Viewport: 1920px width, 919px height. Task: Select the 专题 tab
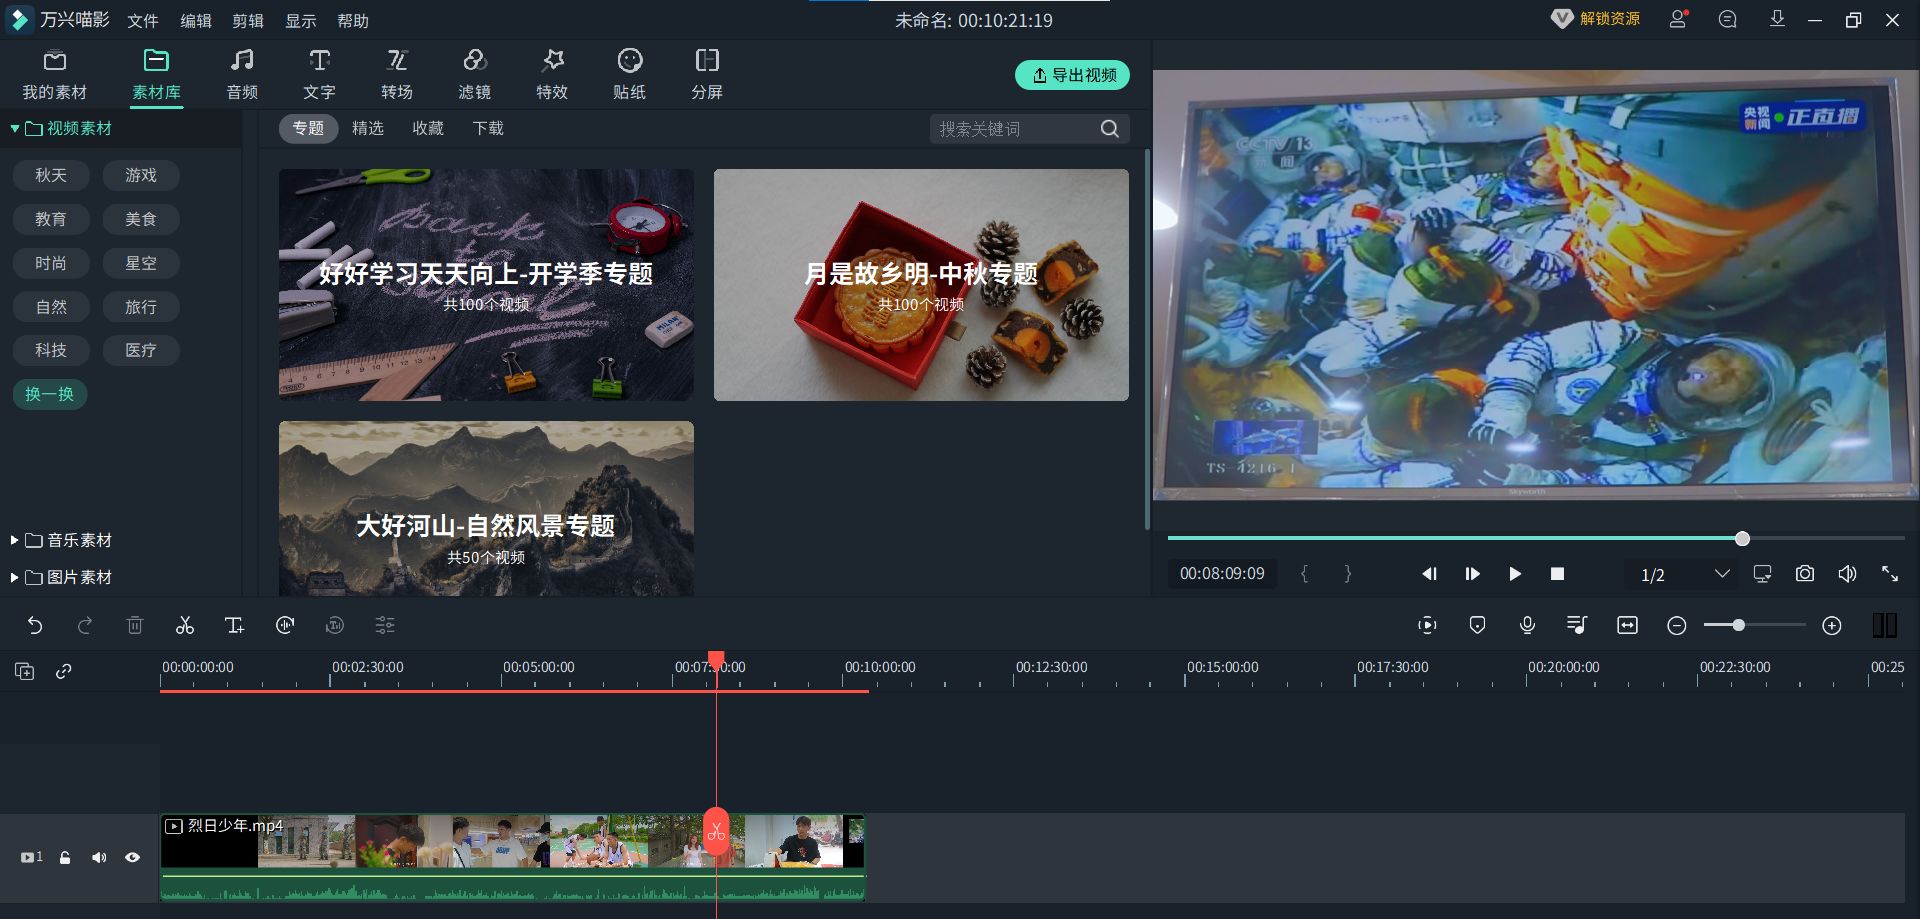(308, 128)
